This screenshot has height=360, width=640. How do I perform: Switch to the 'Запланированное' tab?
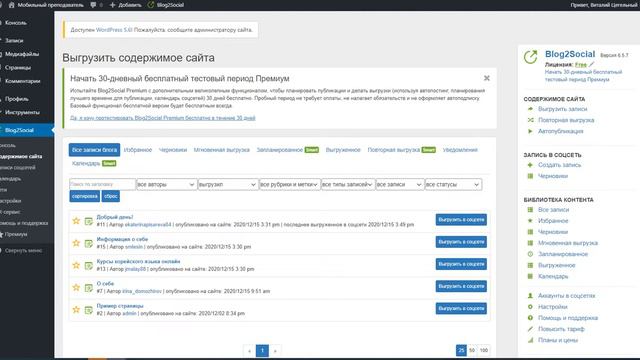pyautogui.click(x=280, y=150)
